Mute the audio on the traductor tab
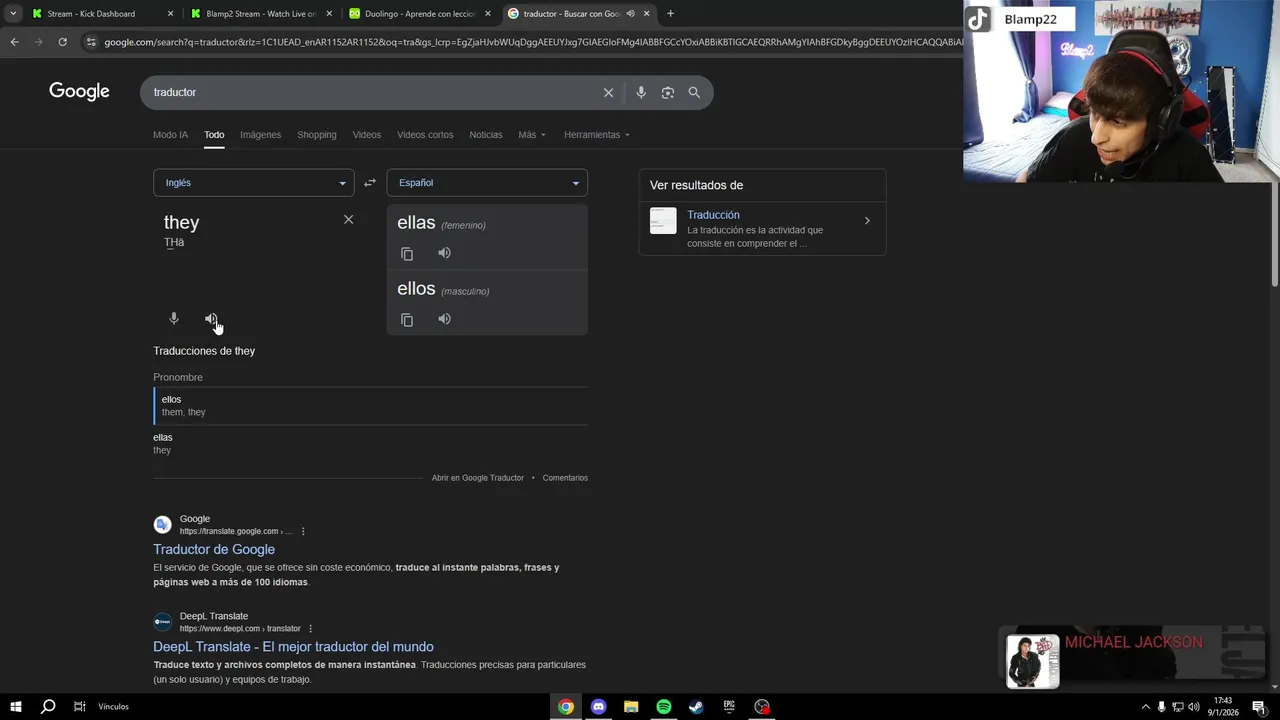 630,14
